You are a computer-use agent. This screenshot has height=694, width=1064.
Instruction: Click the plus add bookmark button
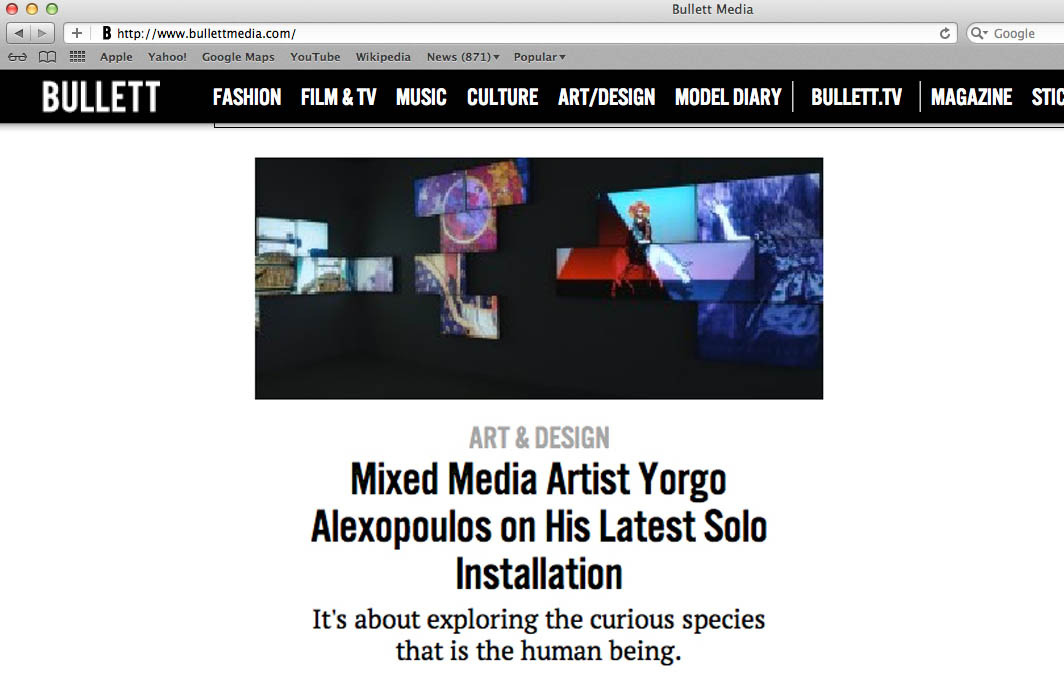click(x=77, y=33)
